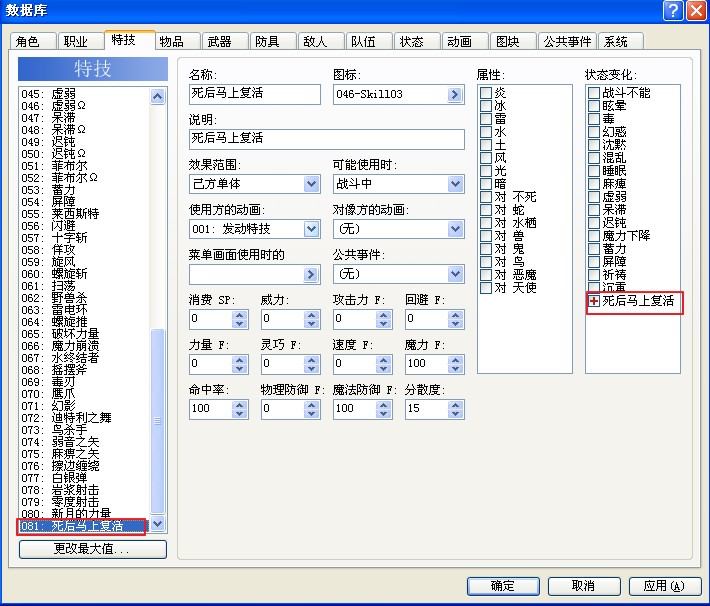Screen dimensions: 710x606
Task: Increase the 速度 F spinner value
Action: pyautogui.click(x=384, y=360)
